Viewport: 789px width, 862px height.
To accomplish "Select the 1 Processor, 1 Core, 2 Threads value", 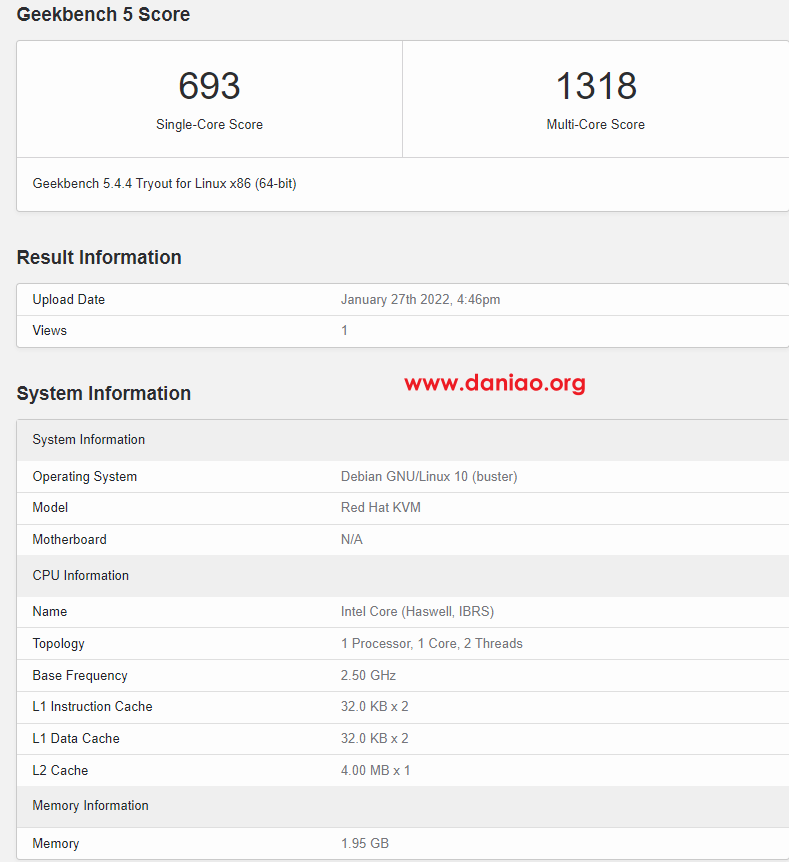I will pos(432,644).
